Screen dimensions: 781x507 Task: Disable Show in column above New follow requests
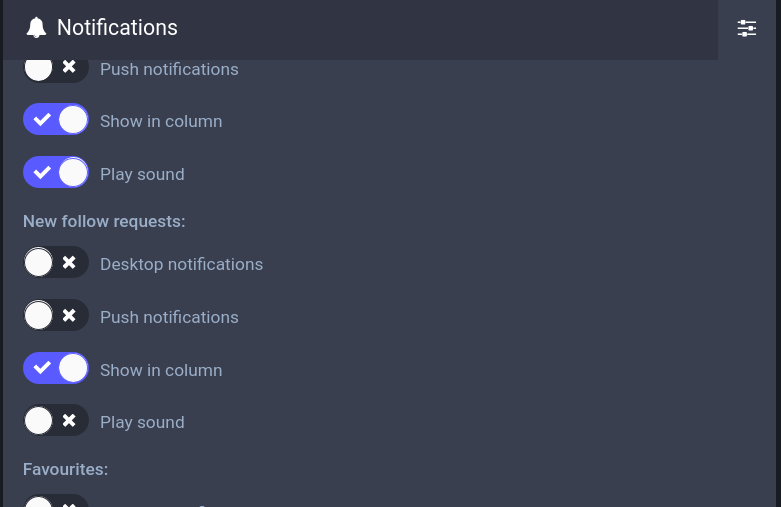[55, 120]
